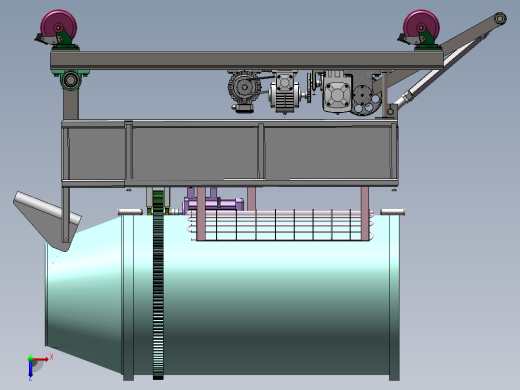Image resolution: width=520 pixels, height=390 pixels.
Task: Select the right panel of the gray frame
Action: point(328,153)
